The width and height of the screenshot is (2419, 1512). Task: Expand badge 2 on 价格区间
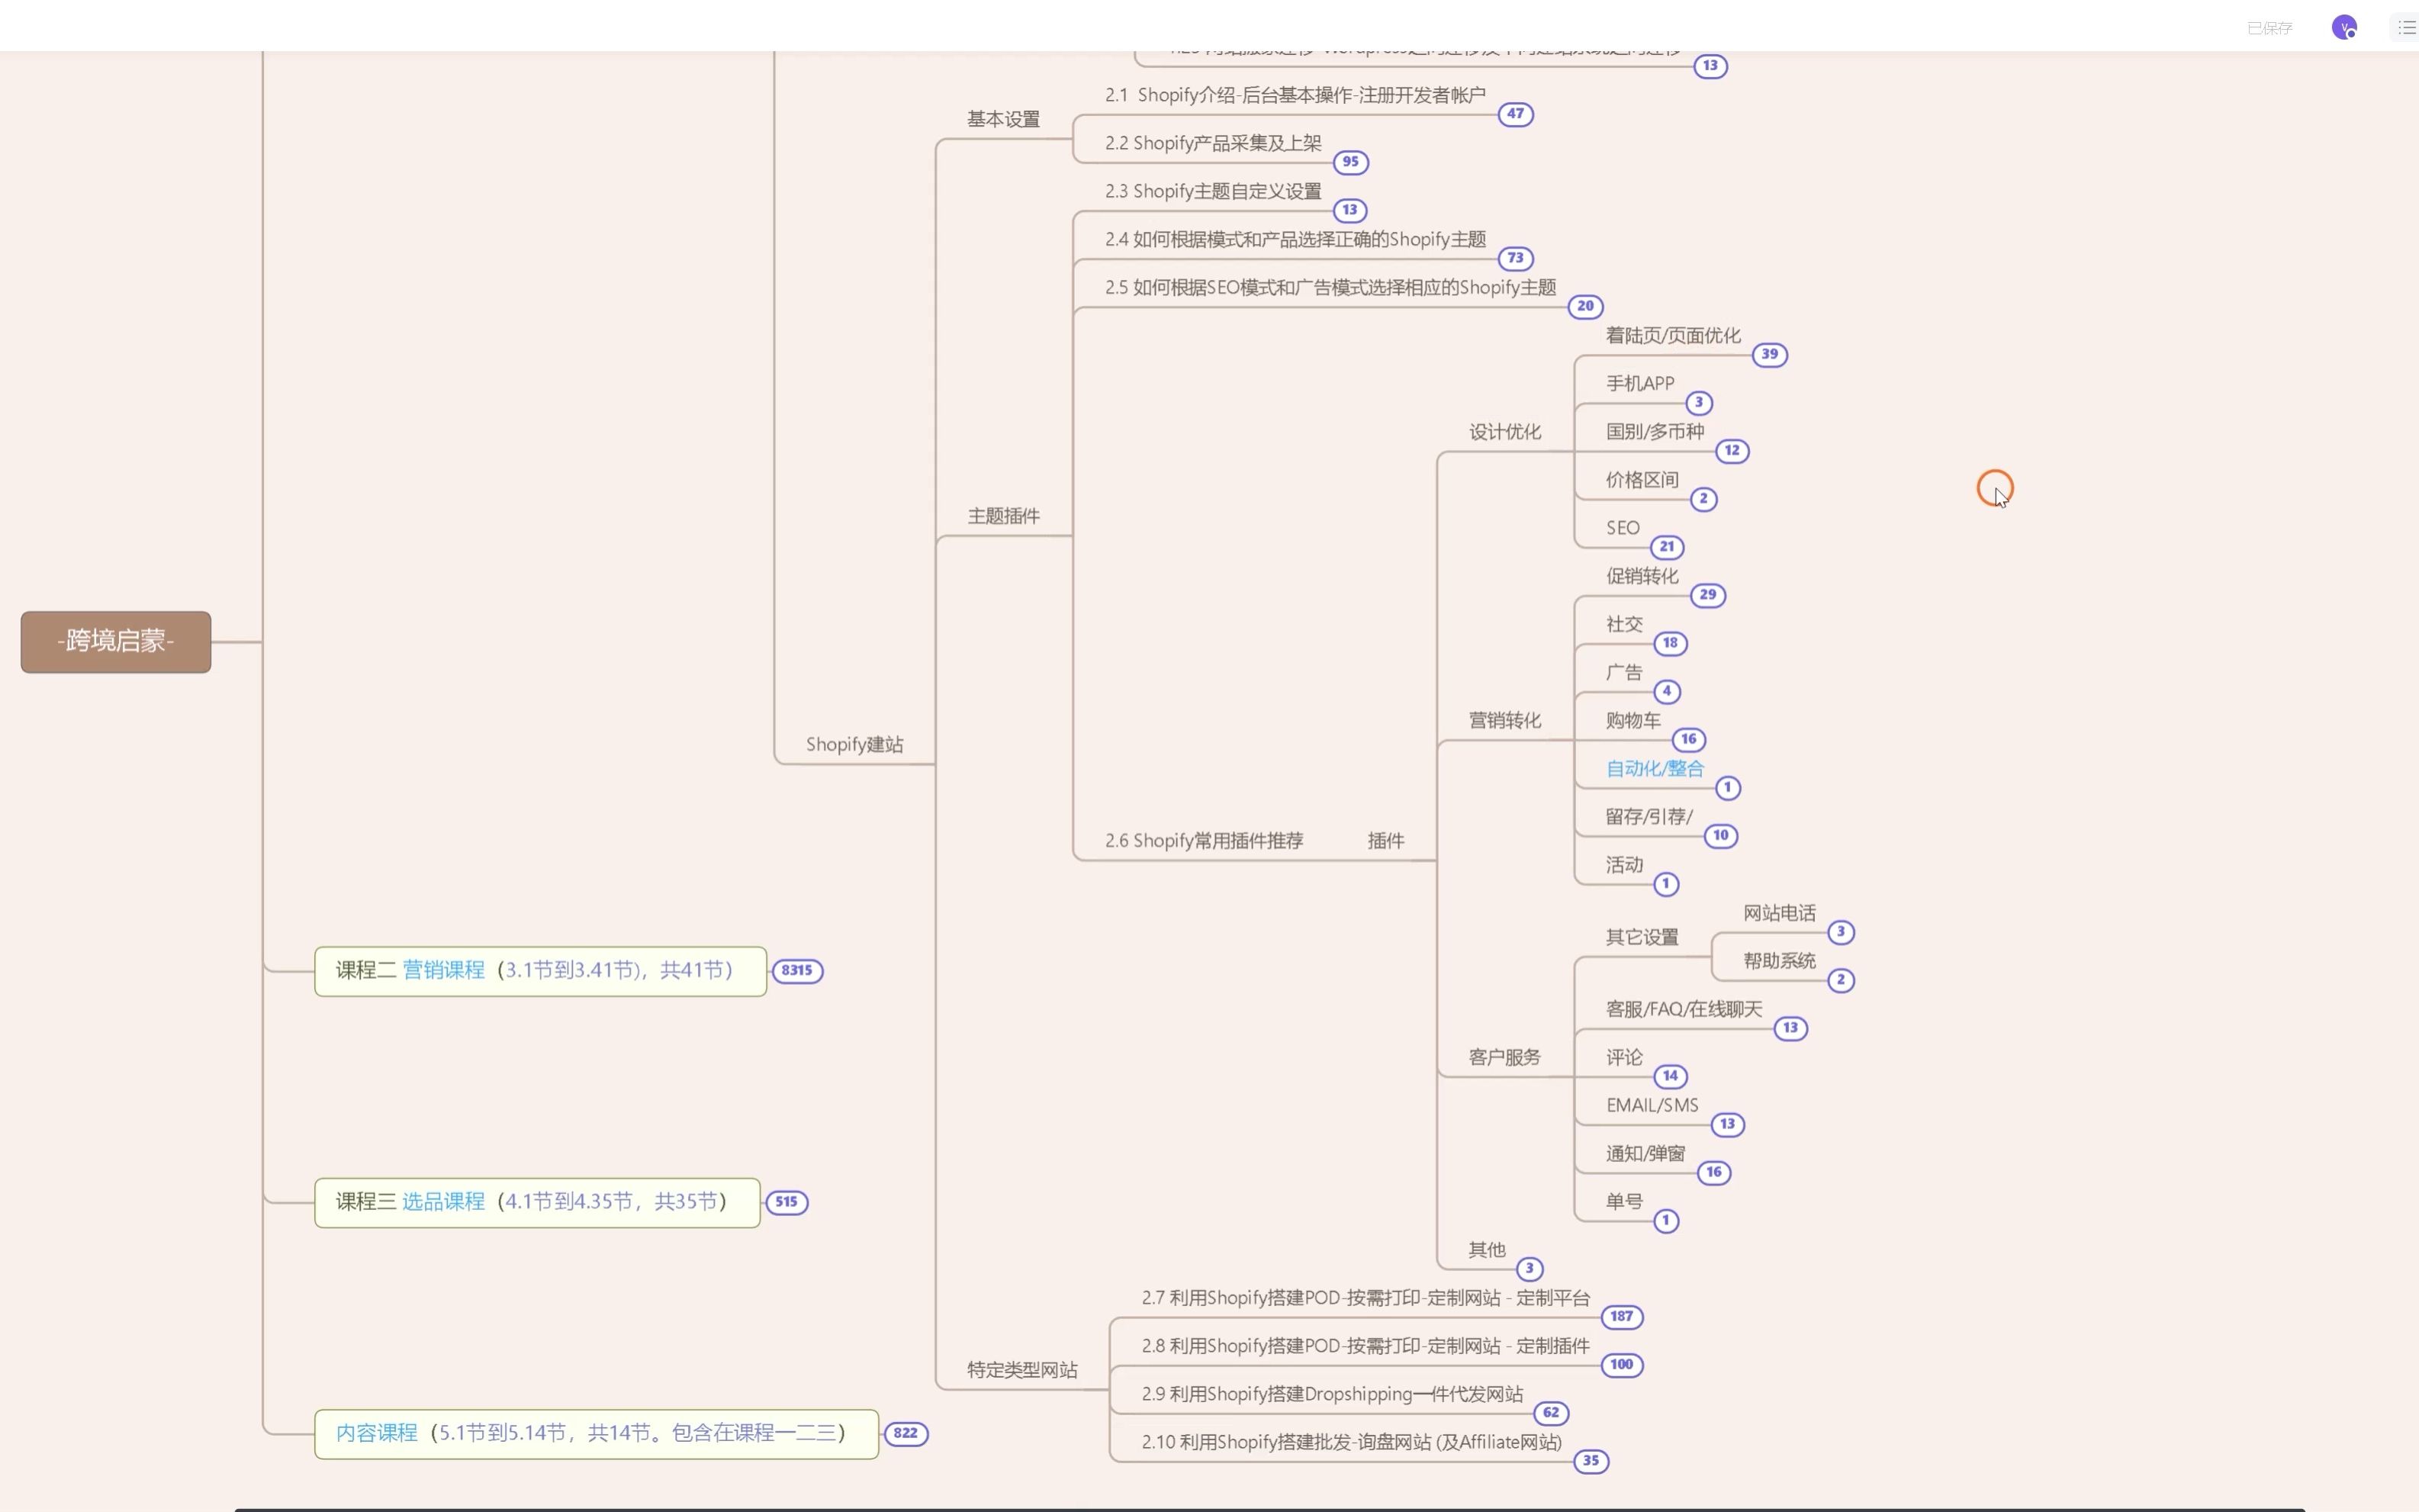pos(1704,498)
